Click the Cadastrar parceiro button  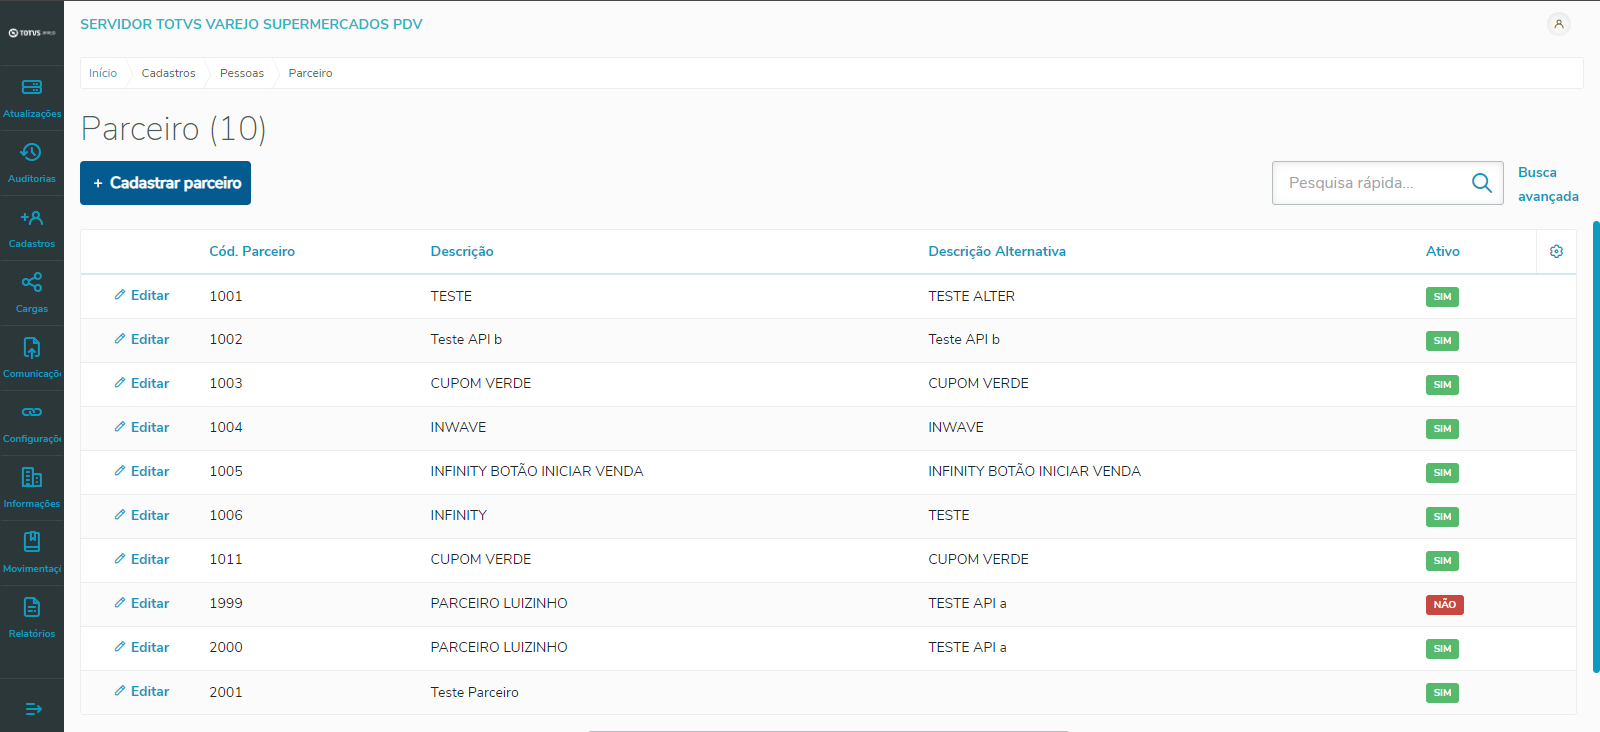pyautogui.click(x=165, y=183)
